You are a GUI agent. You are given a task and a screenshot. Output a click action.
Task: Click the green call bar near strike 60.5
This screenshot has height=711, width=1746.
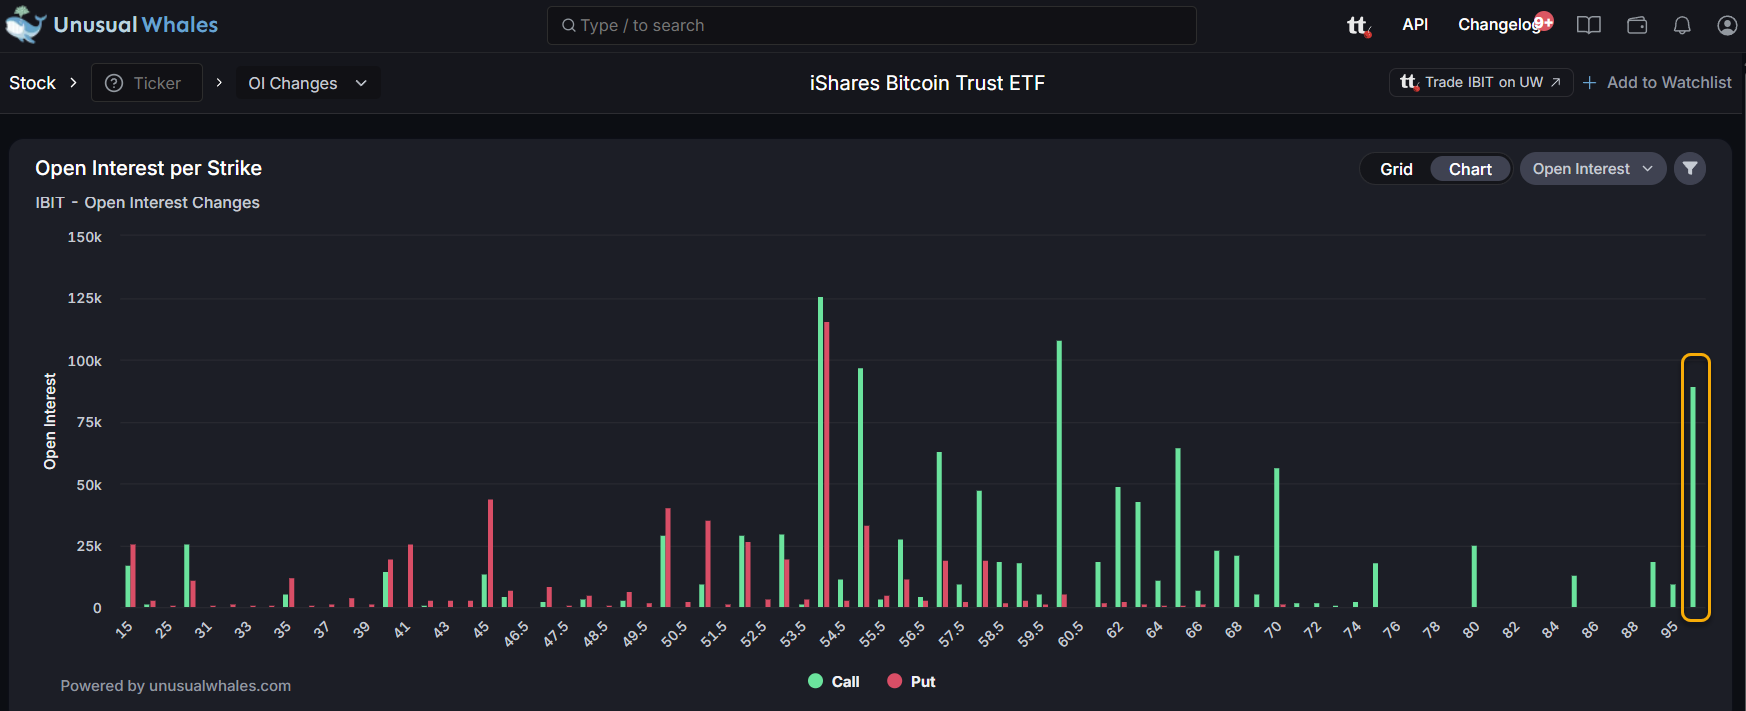[1059, 474]
